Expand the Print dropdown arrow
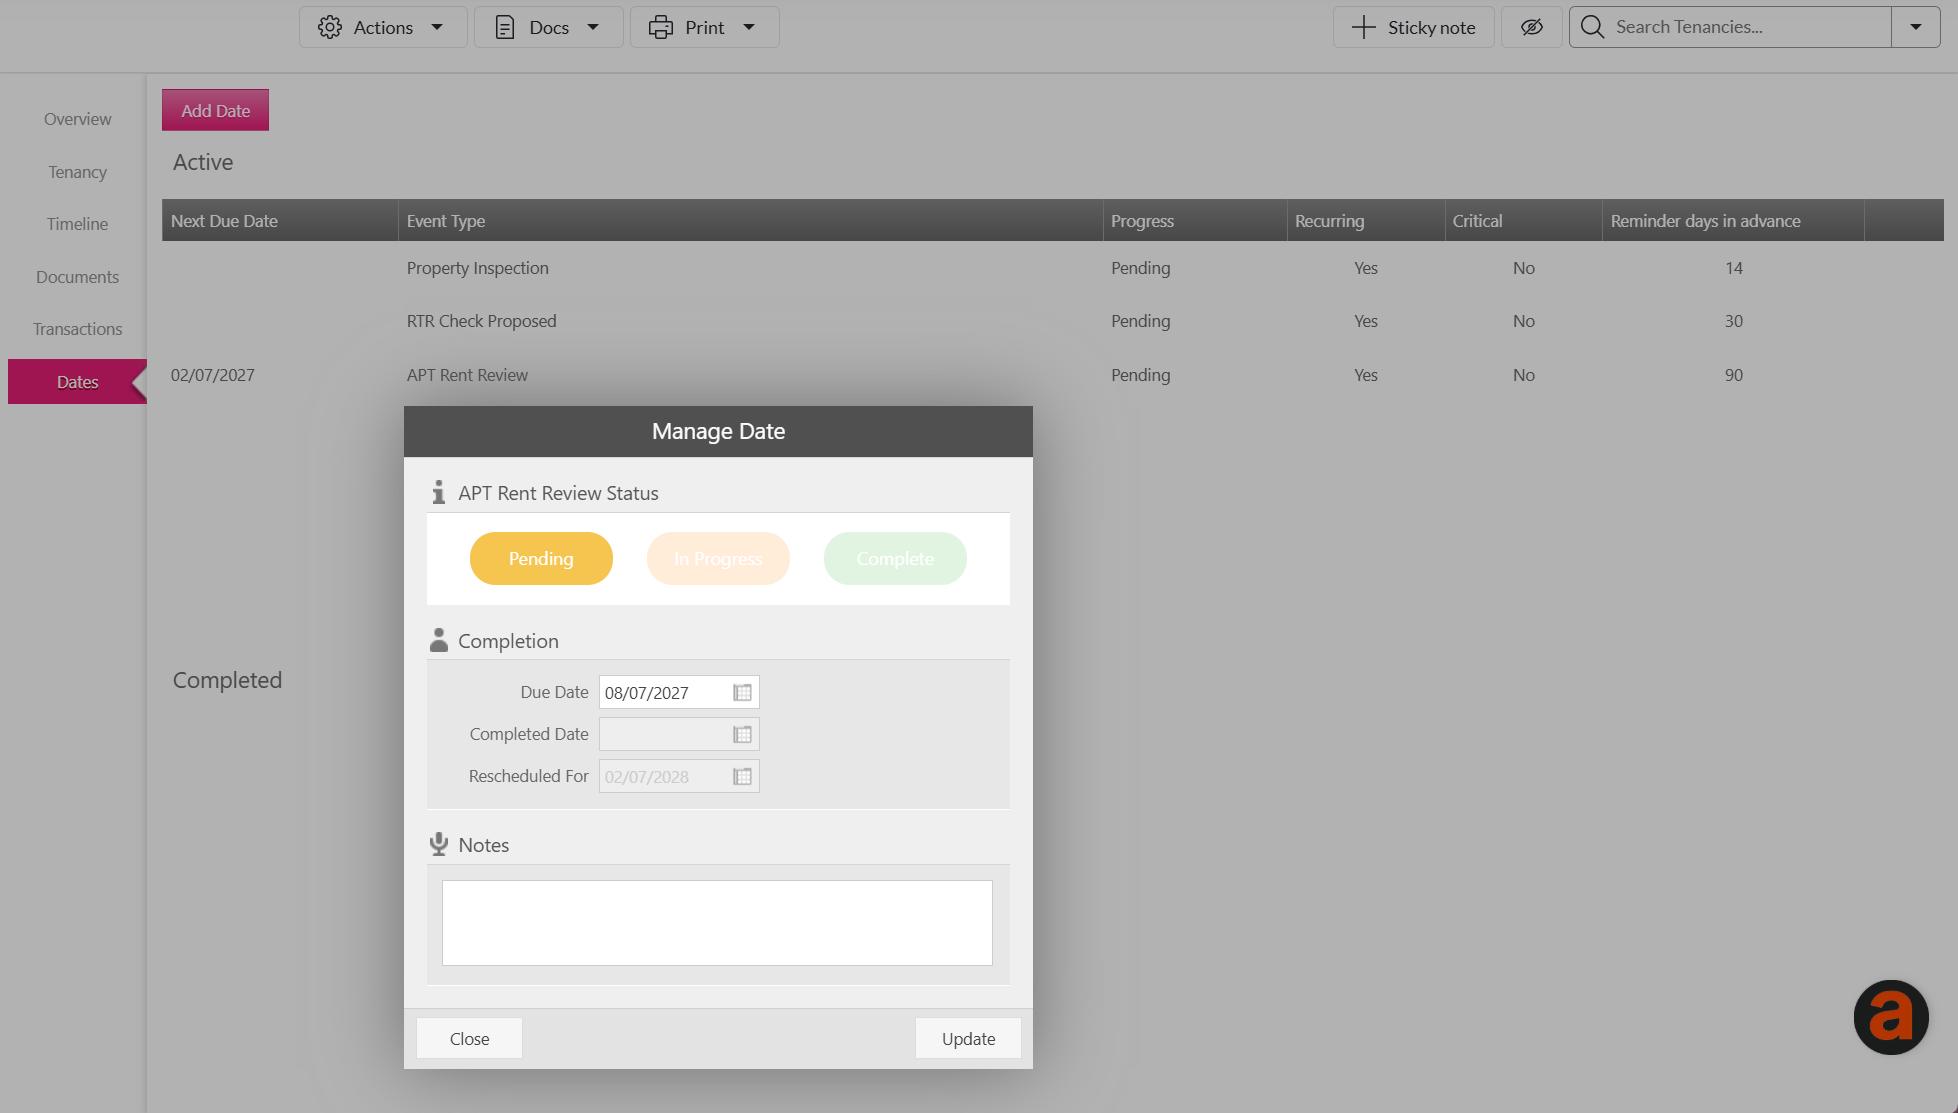This screenshot has height=1113, width=1958. coord(749,27)
